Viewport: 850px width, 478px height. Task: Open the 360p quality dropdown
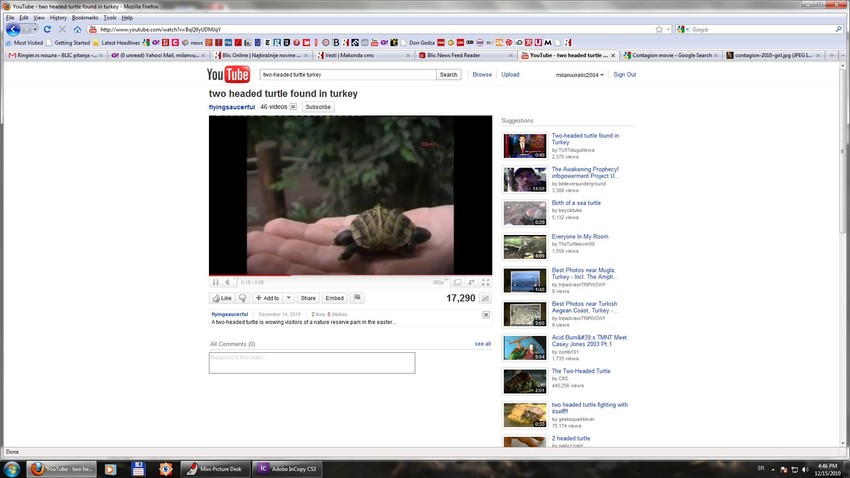[x=440, y=283]
